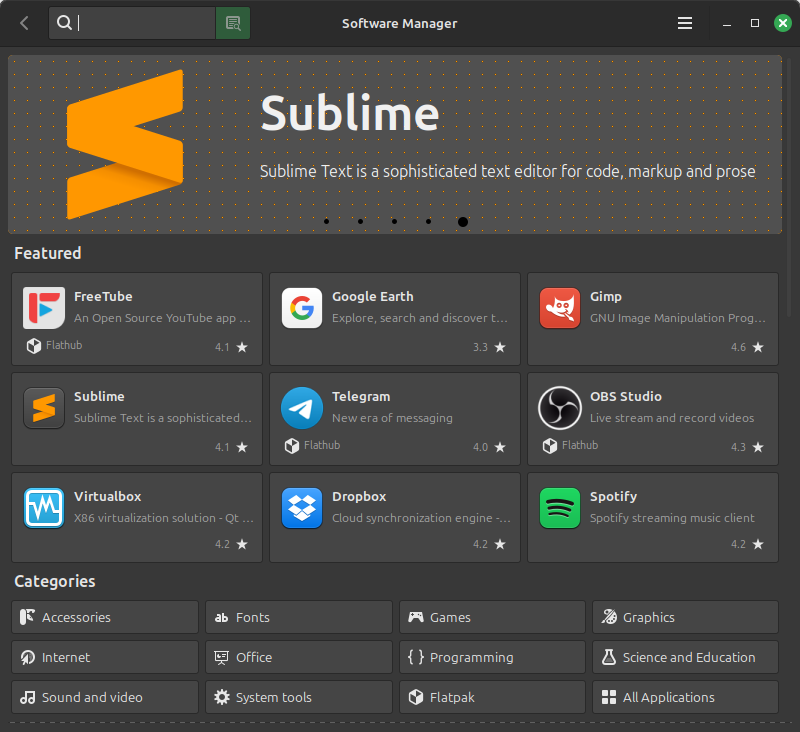The width and height of the screenshot is (800, 732).
Task: Select the Telegram app tile
Action: point(394,419)
